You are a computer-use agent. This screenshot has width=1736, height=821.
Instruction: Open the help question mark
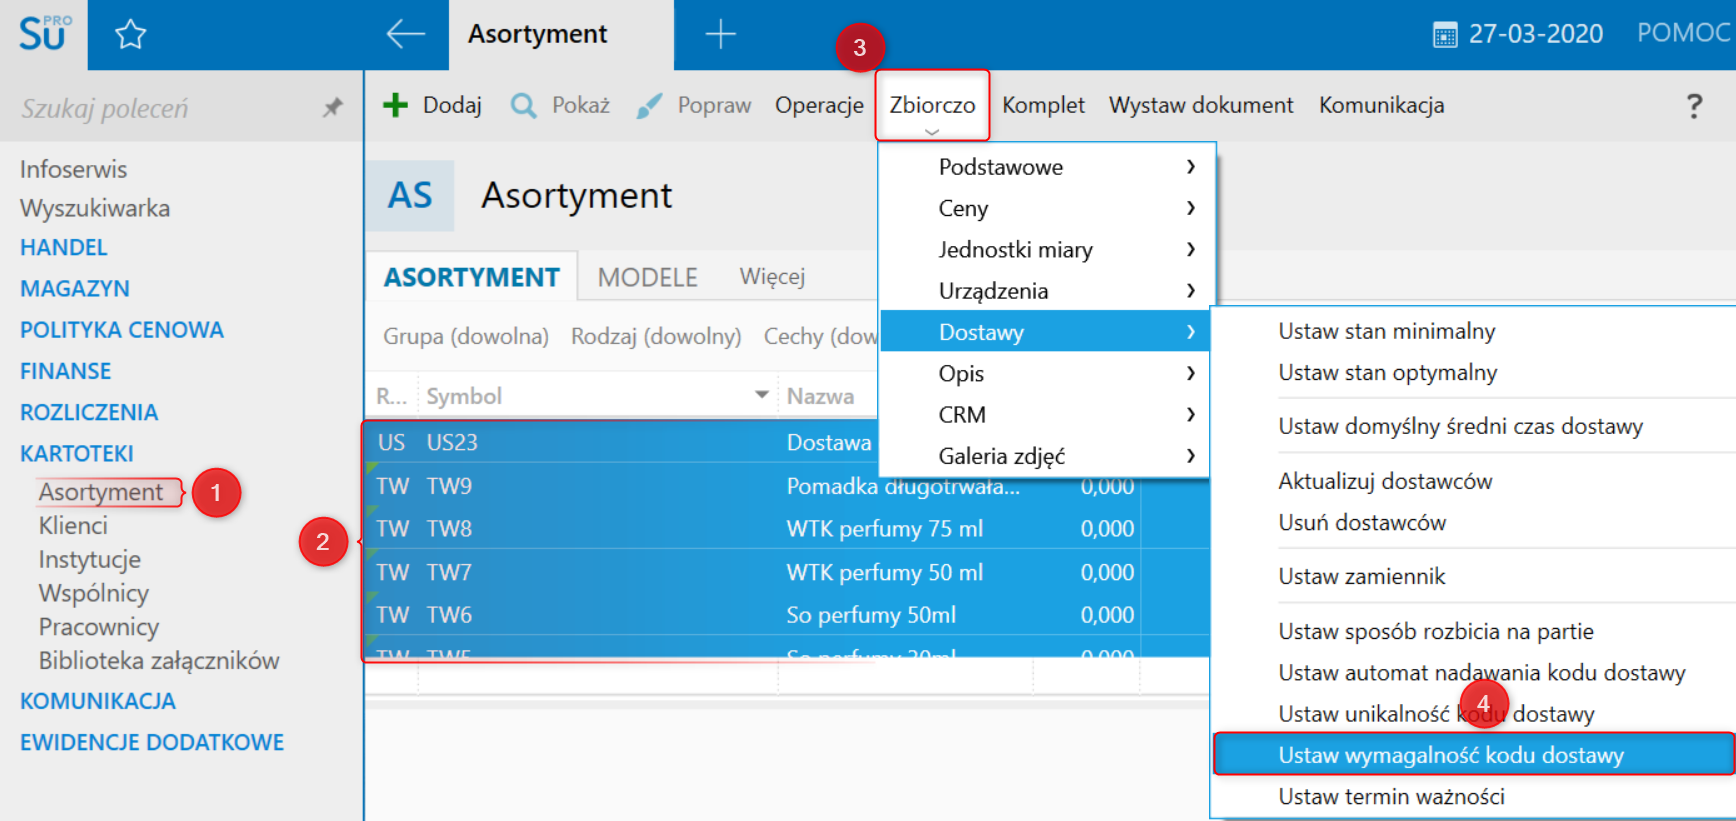coord(1693,105)
